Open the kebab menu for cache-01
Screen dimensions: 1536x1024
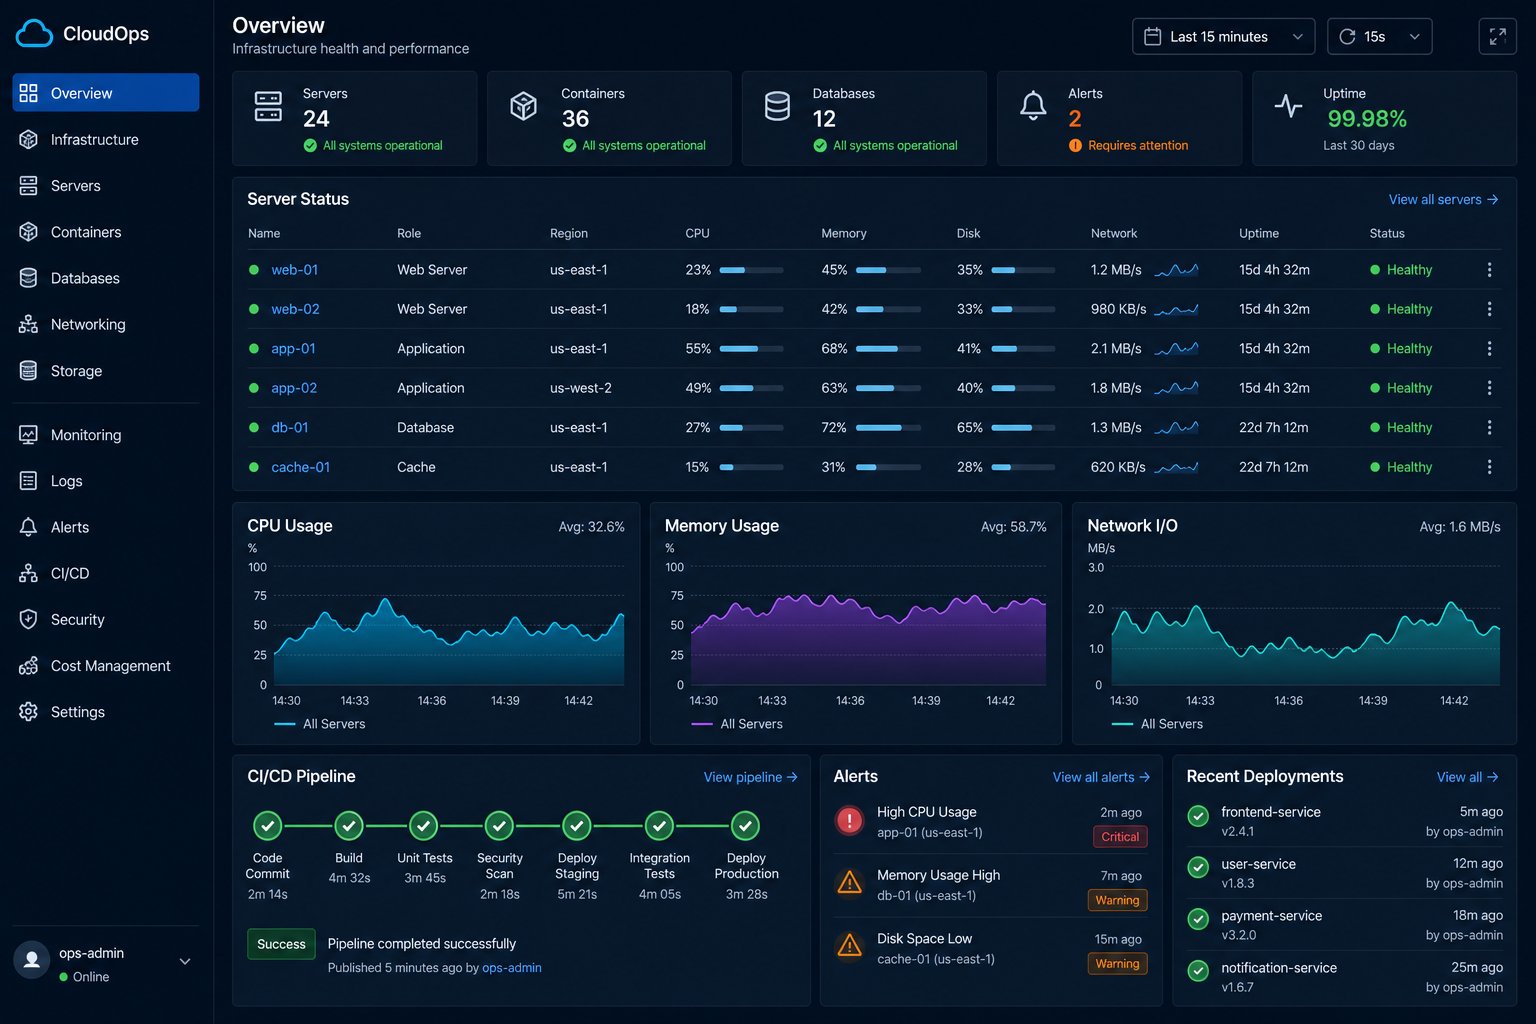click(1489, 467)
